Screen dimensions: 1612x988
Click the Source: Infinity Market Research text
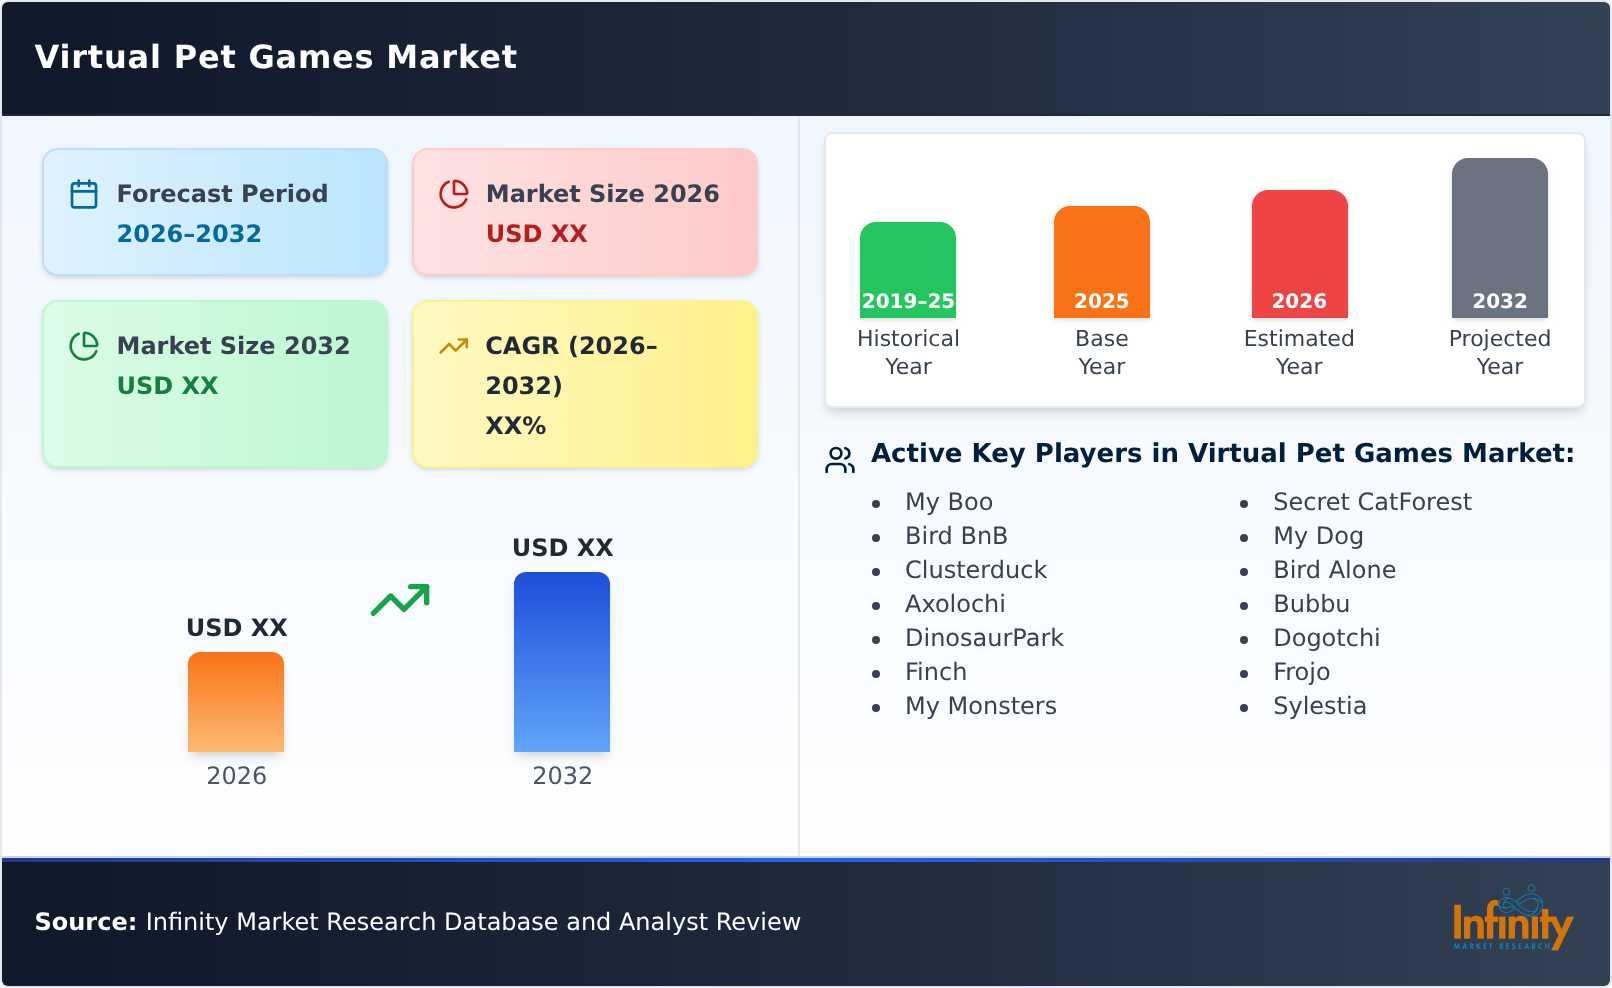tap(418, 922)
